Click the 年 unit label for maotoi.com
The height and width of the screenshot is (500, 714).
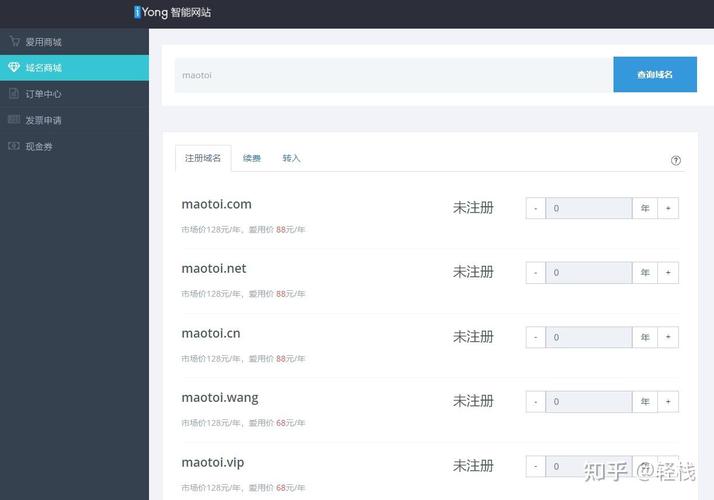pyautogui.click(x=645, y=208)
